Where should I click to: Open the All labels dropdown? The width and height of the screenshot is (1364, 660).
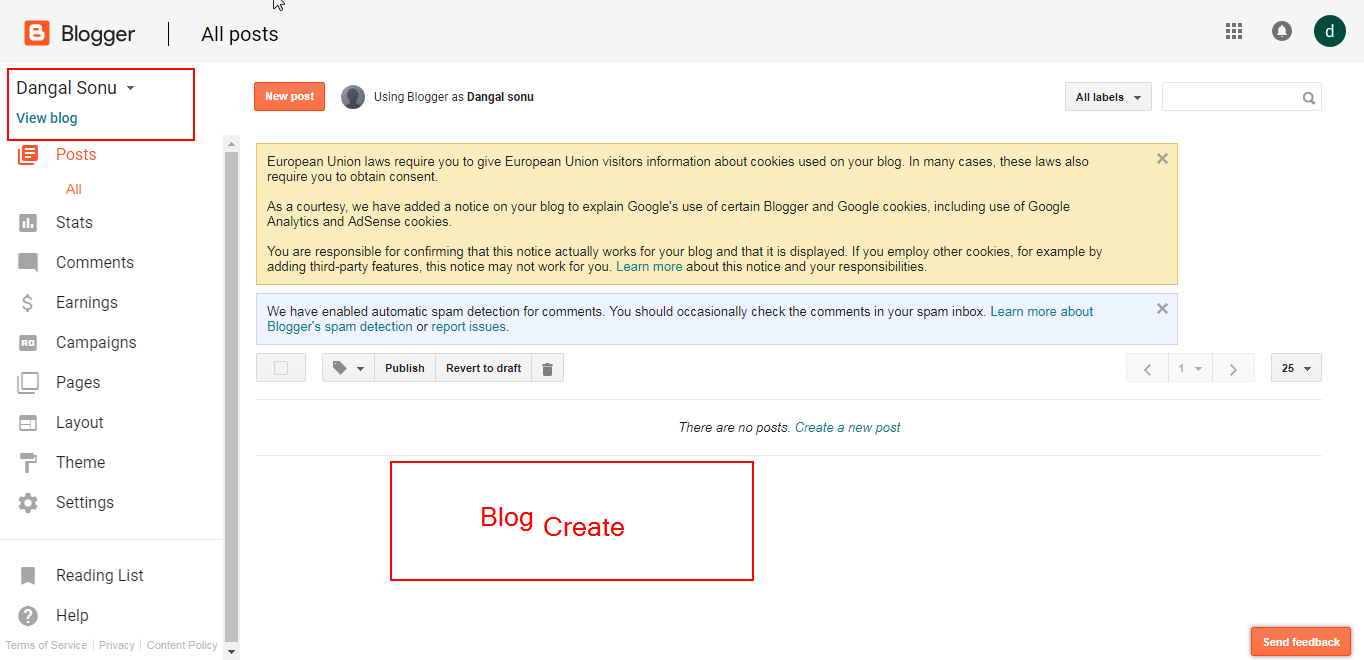pyautogui.click(x=1108, y=97)
